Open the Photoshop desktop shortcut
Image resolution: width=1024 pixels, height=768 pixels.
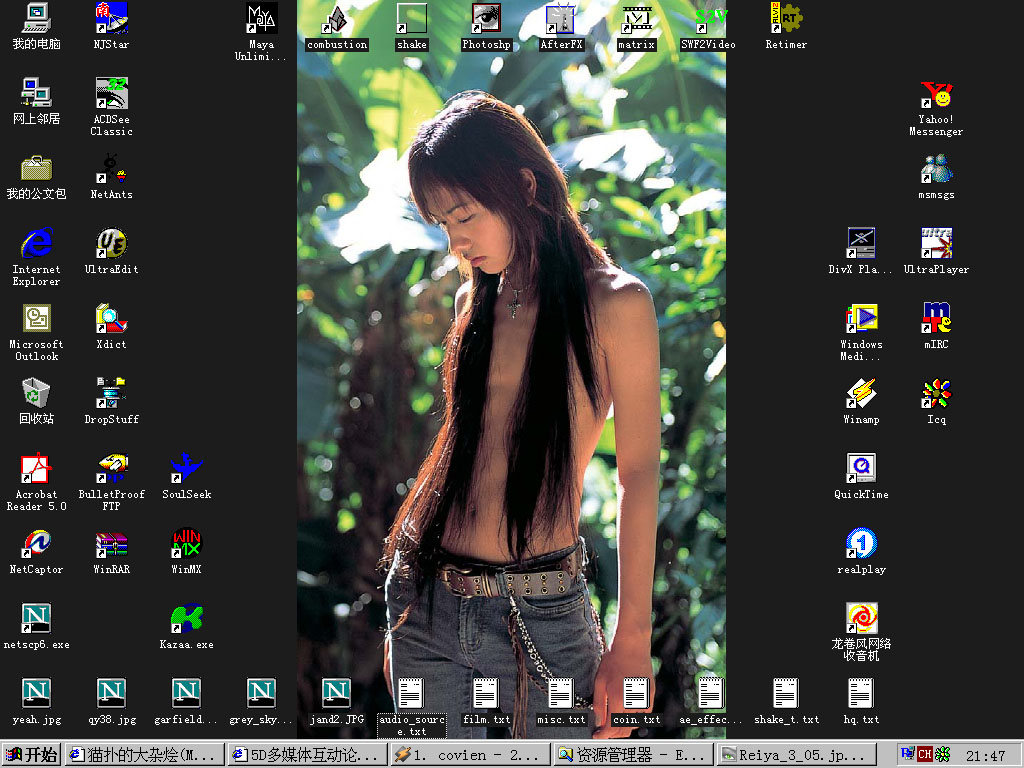pos(486,19)
